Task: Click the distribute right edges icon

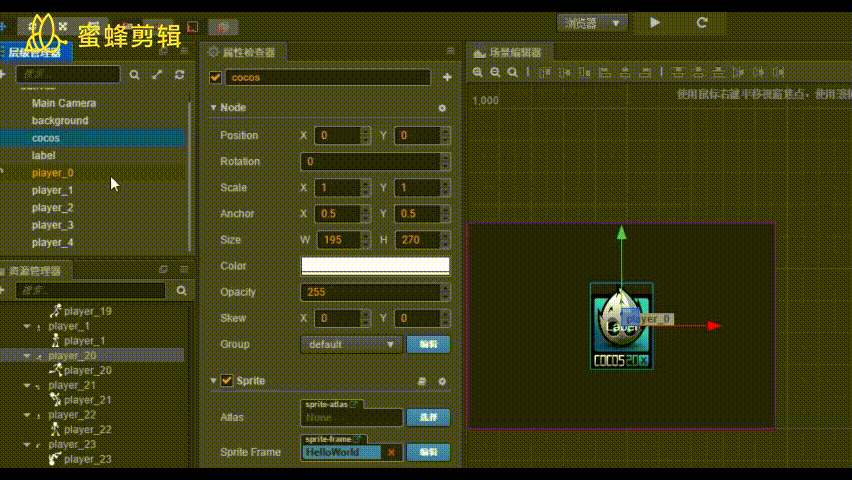Action: coord(779,72)
